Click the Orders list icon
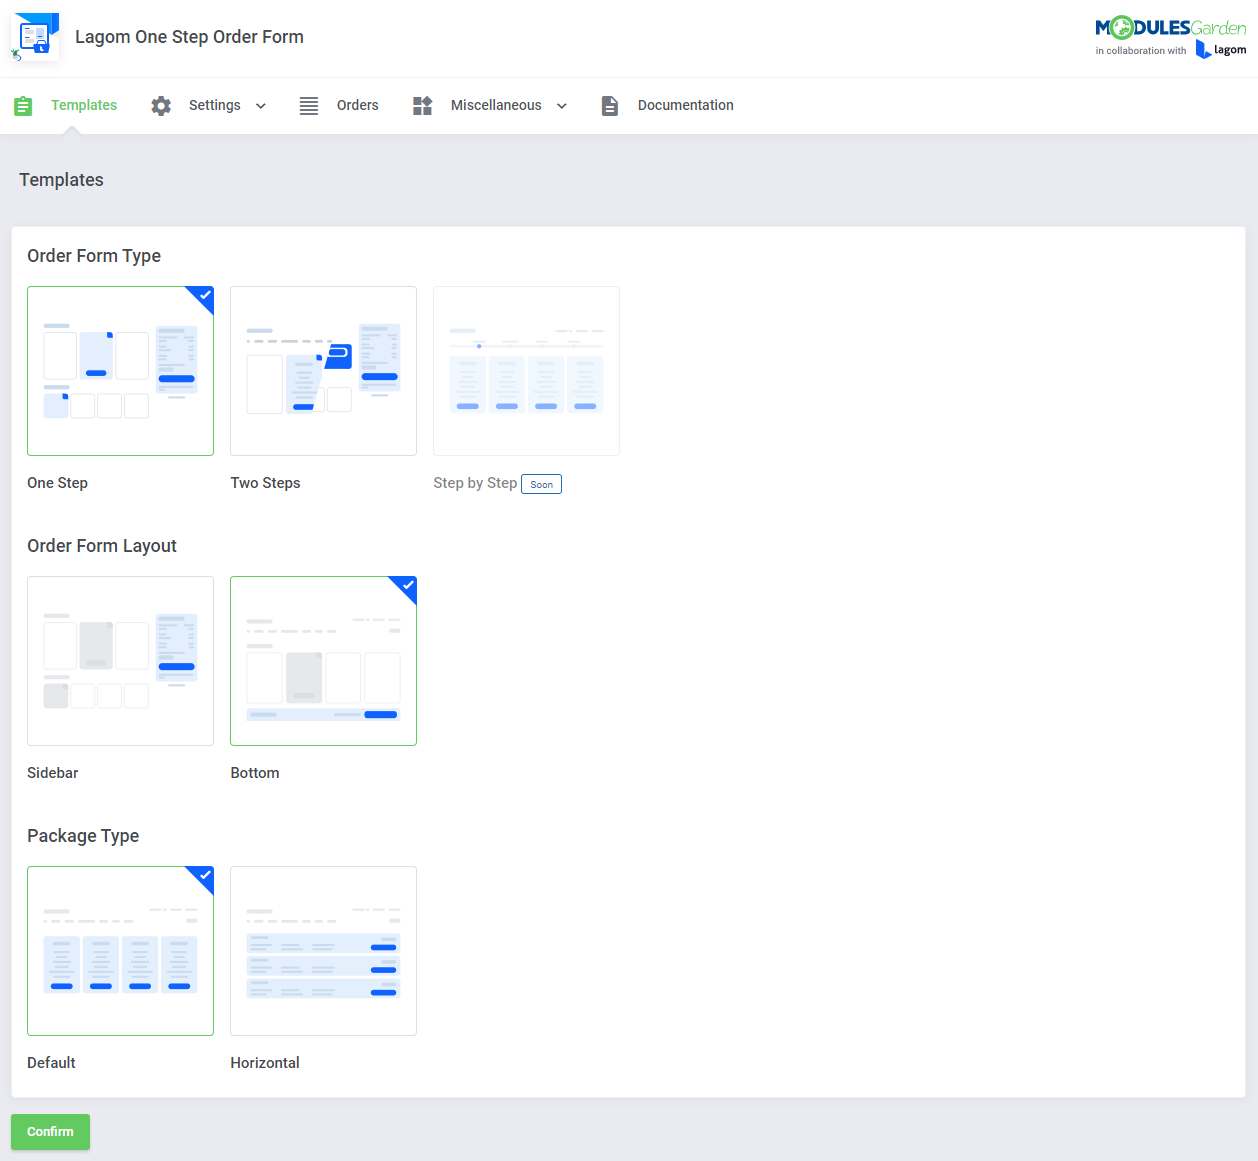Screen dimensions: 1258x1161 308,105
